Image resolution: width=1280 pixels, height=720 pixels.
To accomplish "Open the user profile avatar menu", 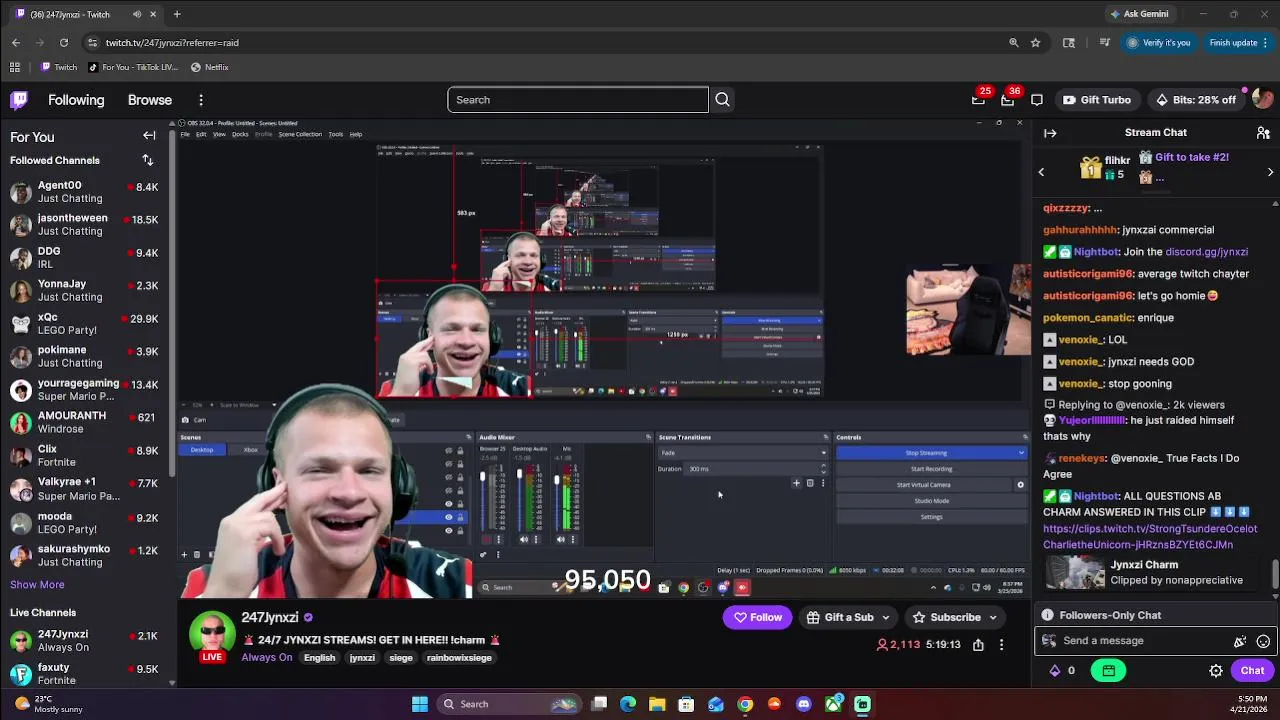I will tap(1262, 99).
